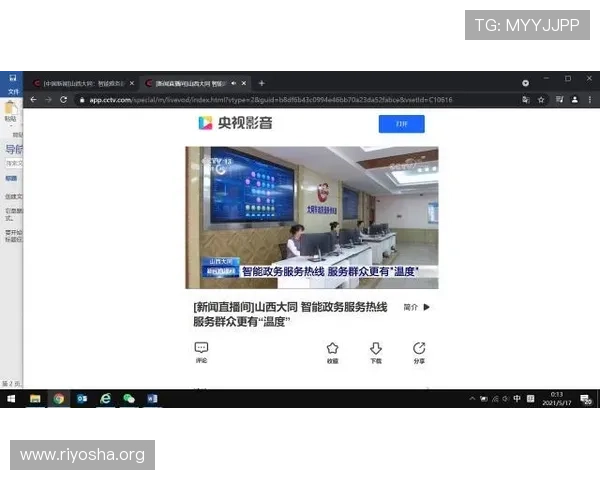Image resolution: width=600 pixels, height=480 pixels.
Task: Open Internet Explorer from the taskbar
Action: click(x=105, y=399)
